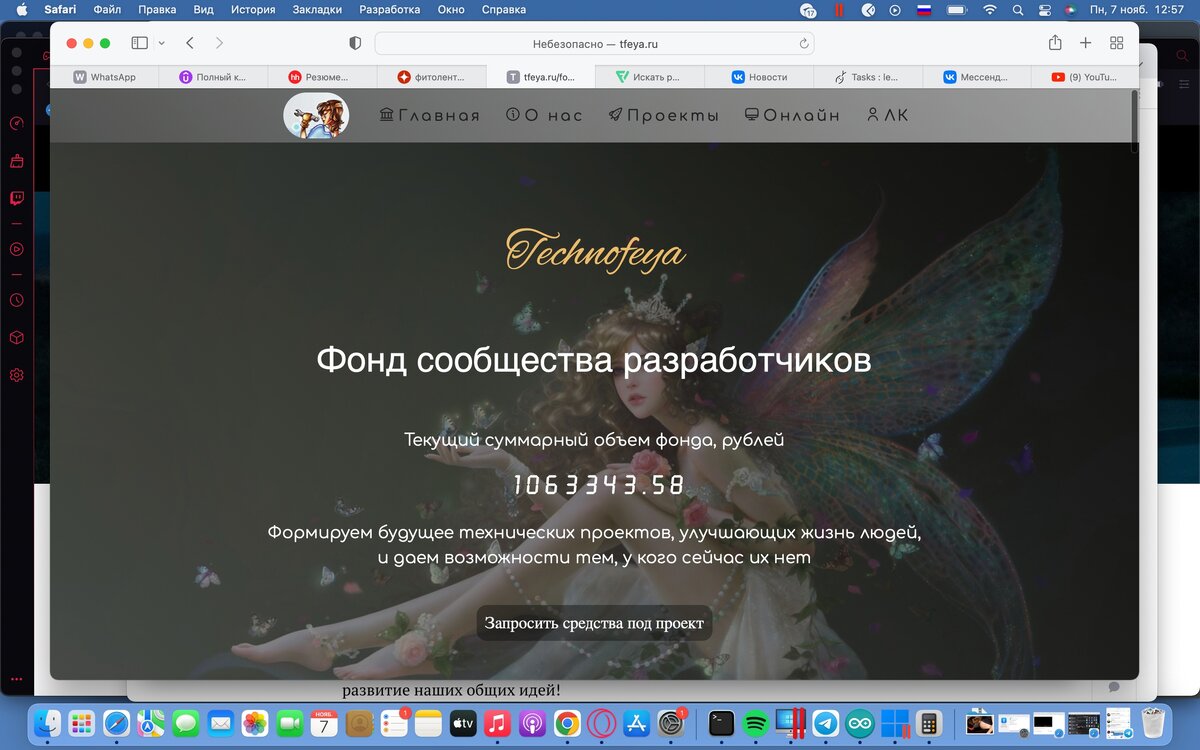Go back to previous page
Screen dimensions: 1200x750
pyautogui.click(x=190, y=43)
